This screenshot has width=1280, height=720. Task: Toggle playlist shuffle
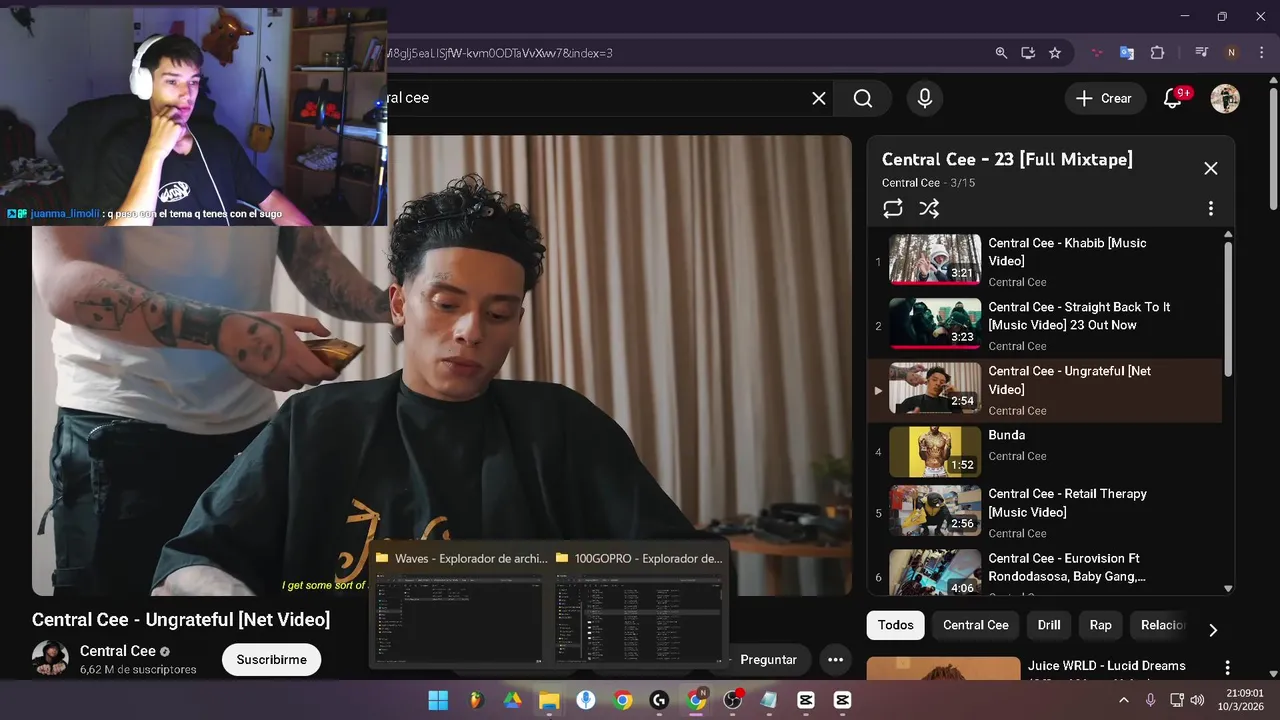click(929, 208)
